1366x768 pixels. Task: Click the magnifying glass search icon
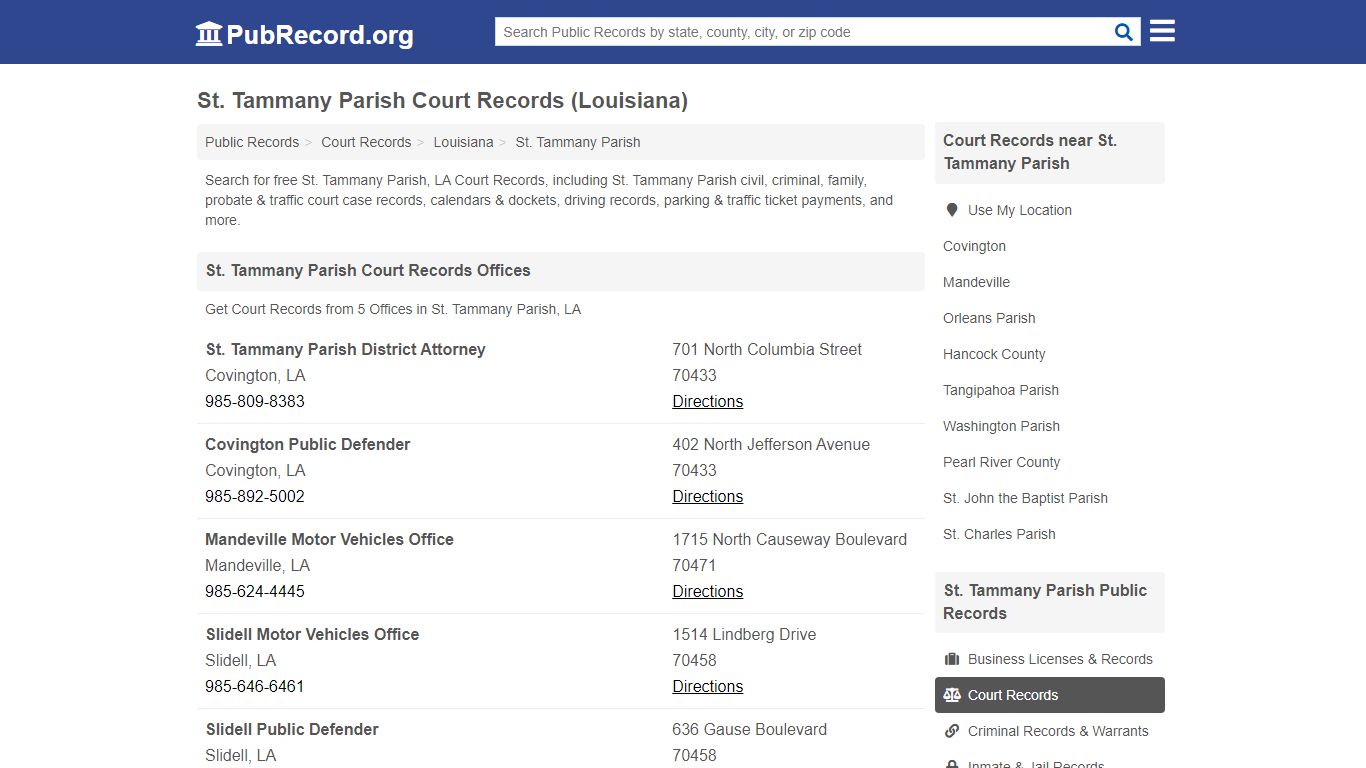coord(1124,32)
